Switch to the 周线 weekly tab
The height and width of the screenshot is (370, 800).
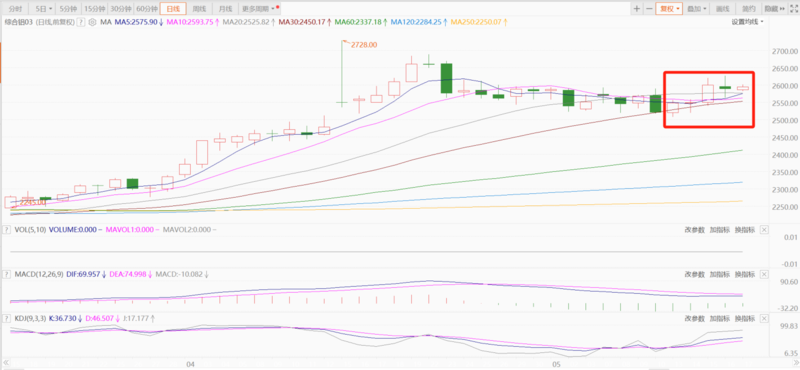coord(199,9)
